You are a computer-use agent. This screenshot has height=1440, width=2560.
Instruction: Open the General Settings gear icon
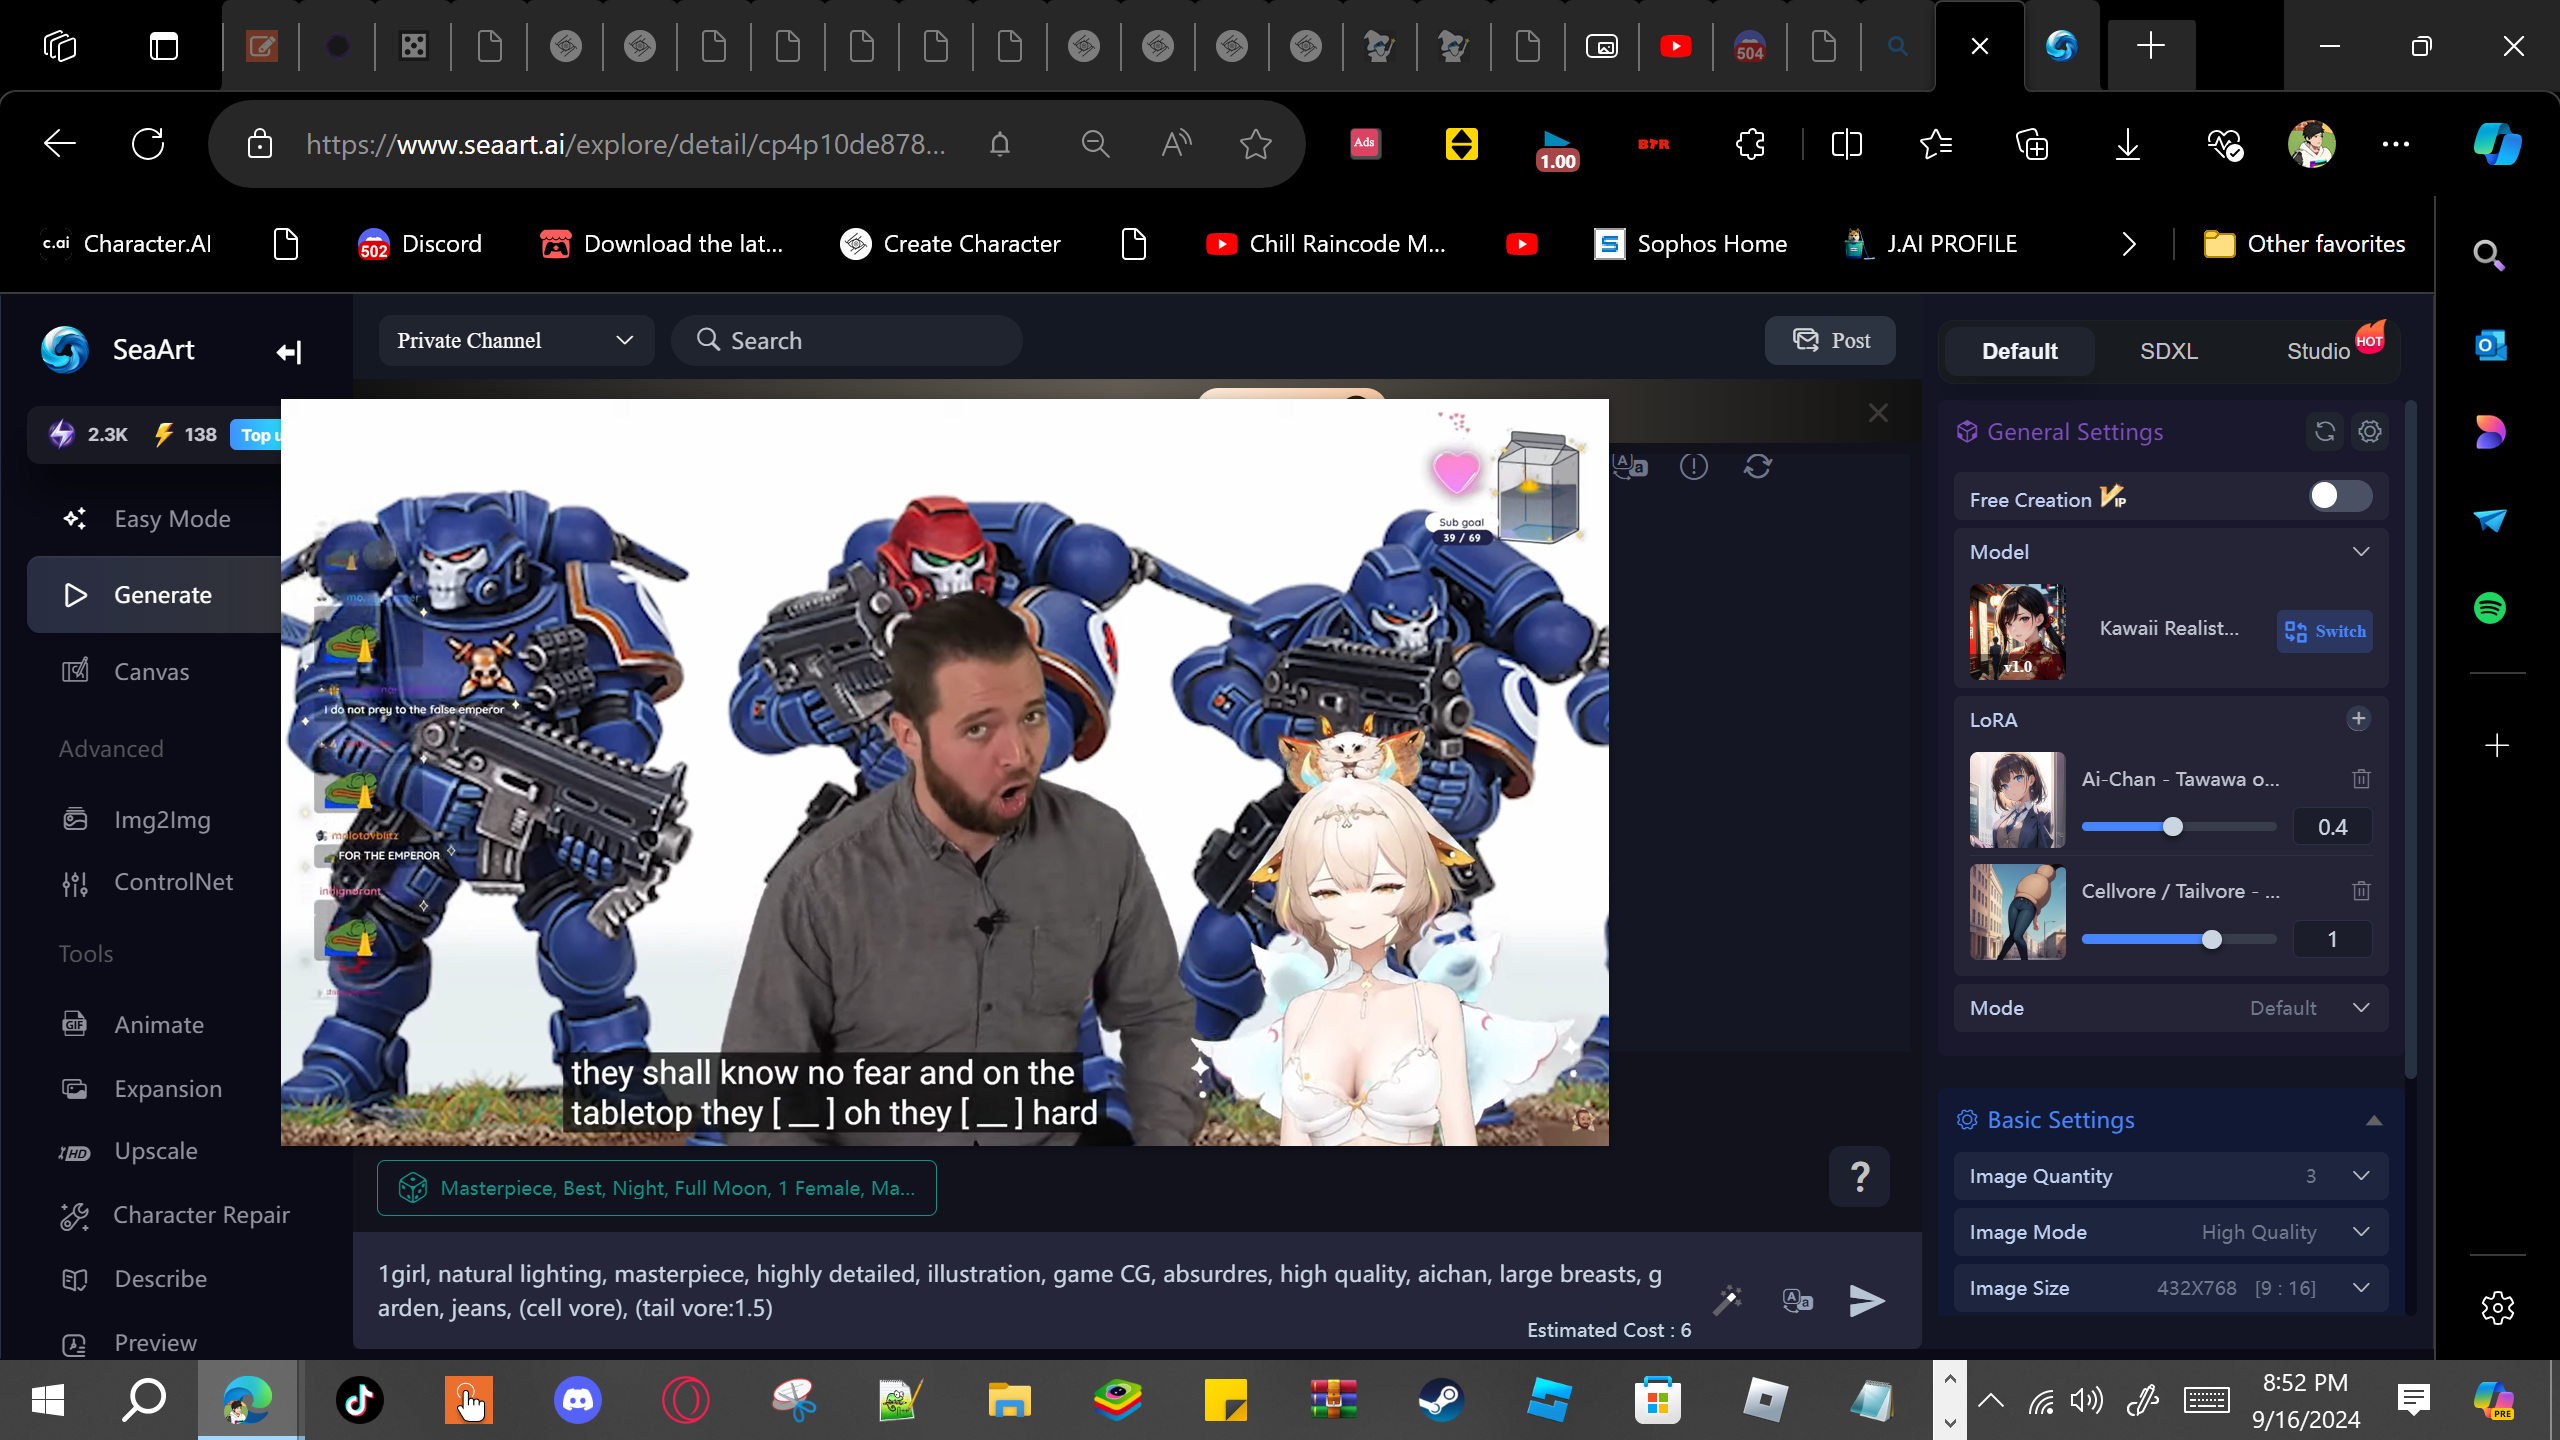(x=2370, y=431)
